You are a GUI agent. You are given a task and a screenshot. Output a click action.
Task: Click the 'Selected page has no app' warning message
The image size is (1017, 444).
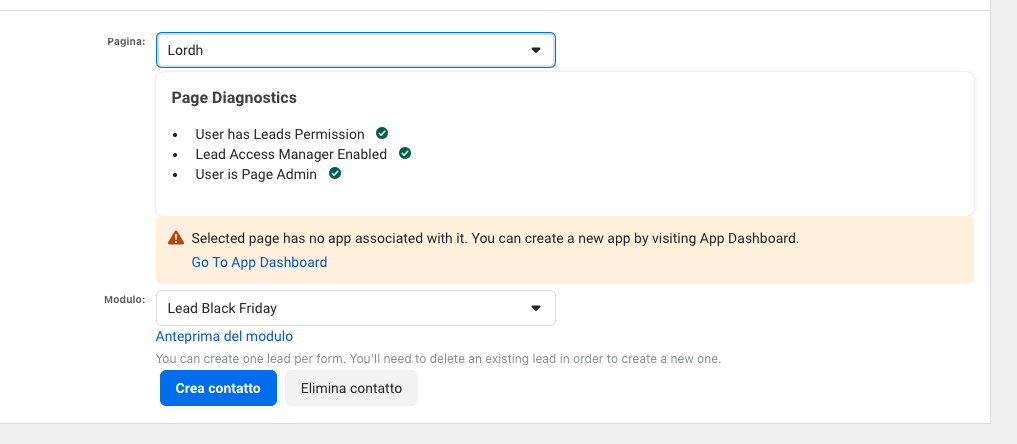click(495, 239)
